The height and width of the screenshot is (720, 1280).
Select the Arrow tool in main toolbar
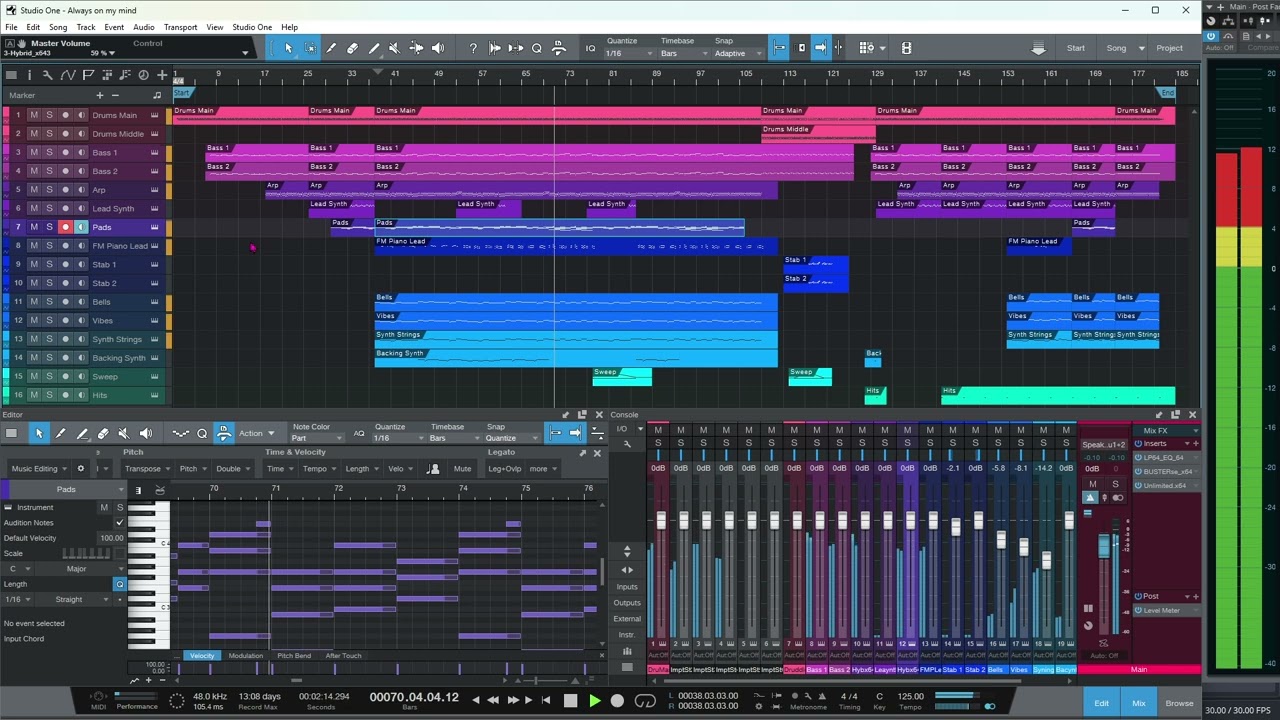tap(288, 48)
